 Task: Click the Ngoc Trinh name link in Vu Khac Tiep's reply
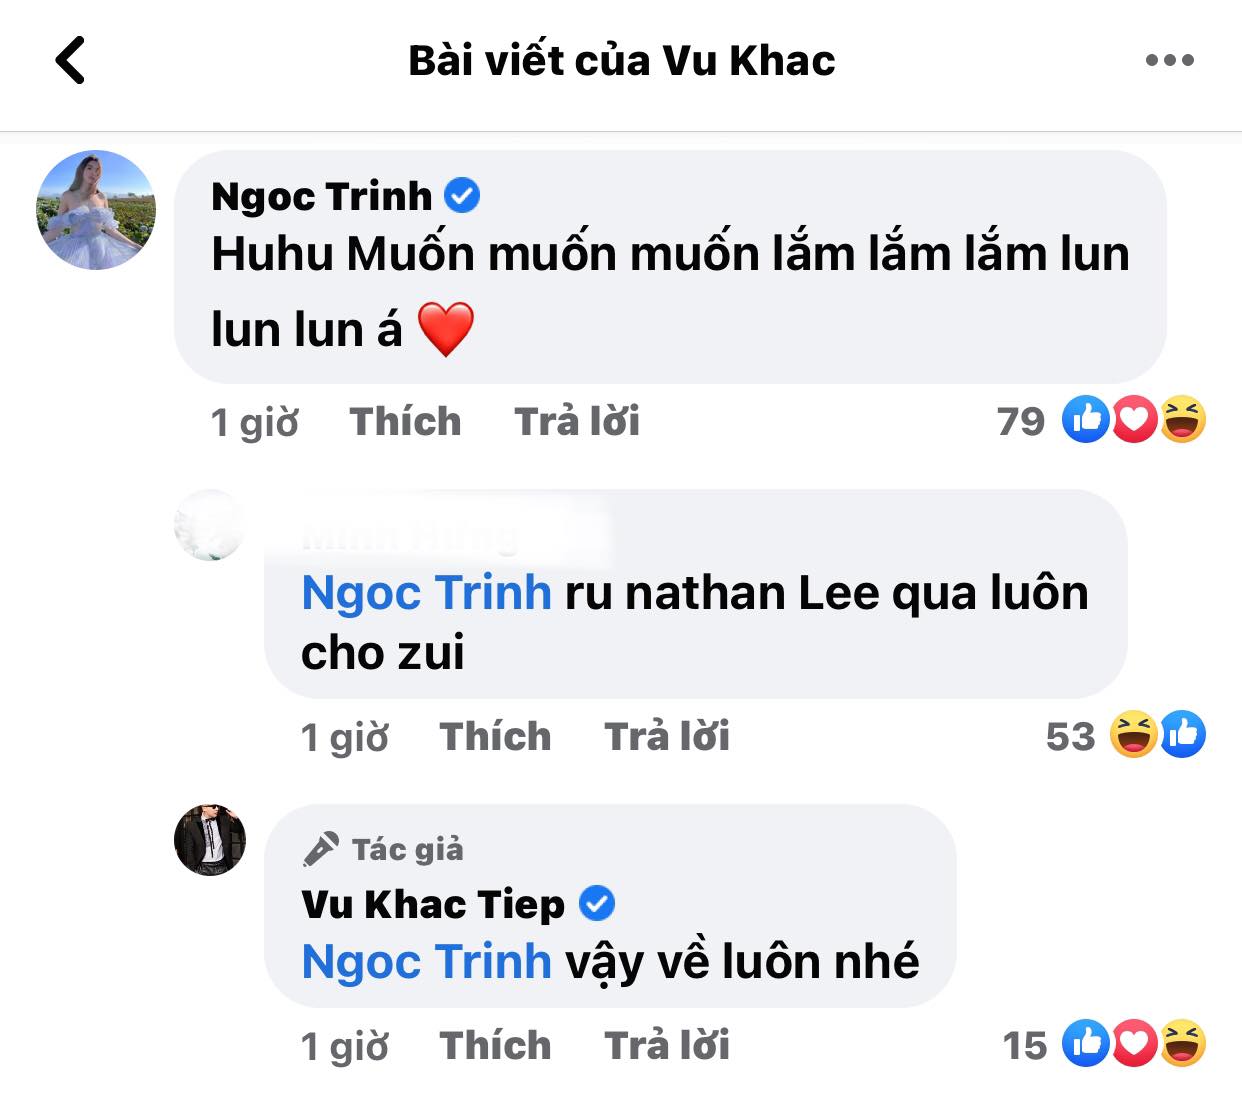[x=426, y=961]
